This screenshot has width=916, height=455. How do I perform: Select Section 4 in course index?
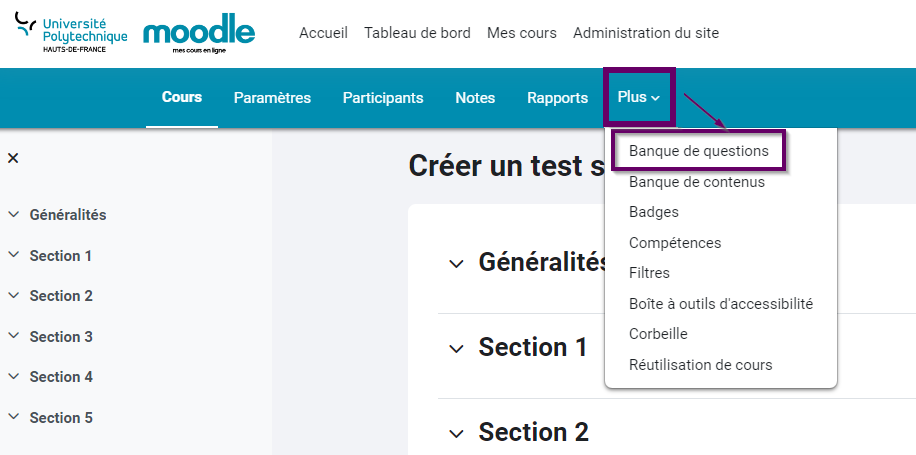(x=61, y=377)
